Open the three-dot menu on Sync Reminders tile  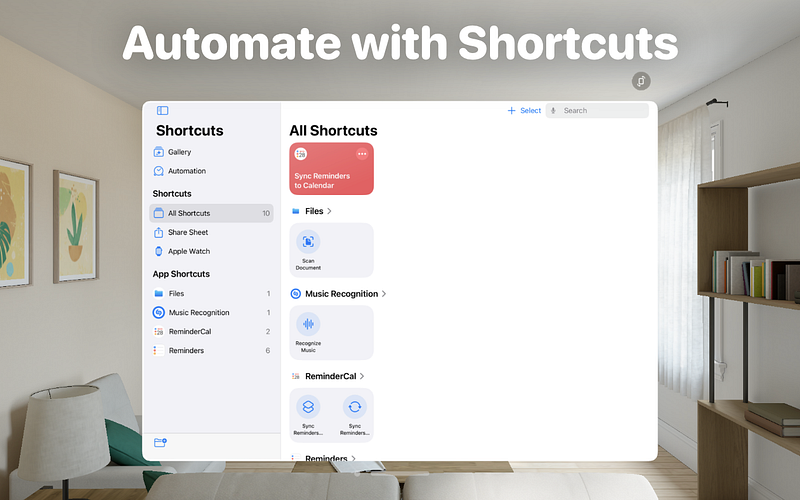pos(362,154)
